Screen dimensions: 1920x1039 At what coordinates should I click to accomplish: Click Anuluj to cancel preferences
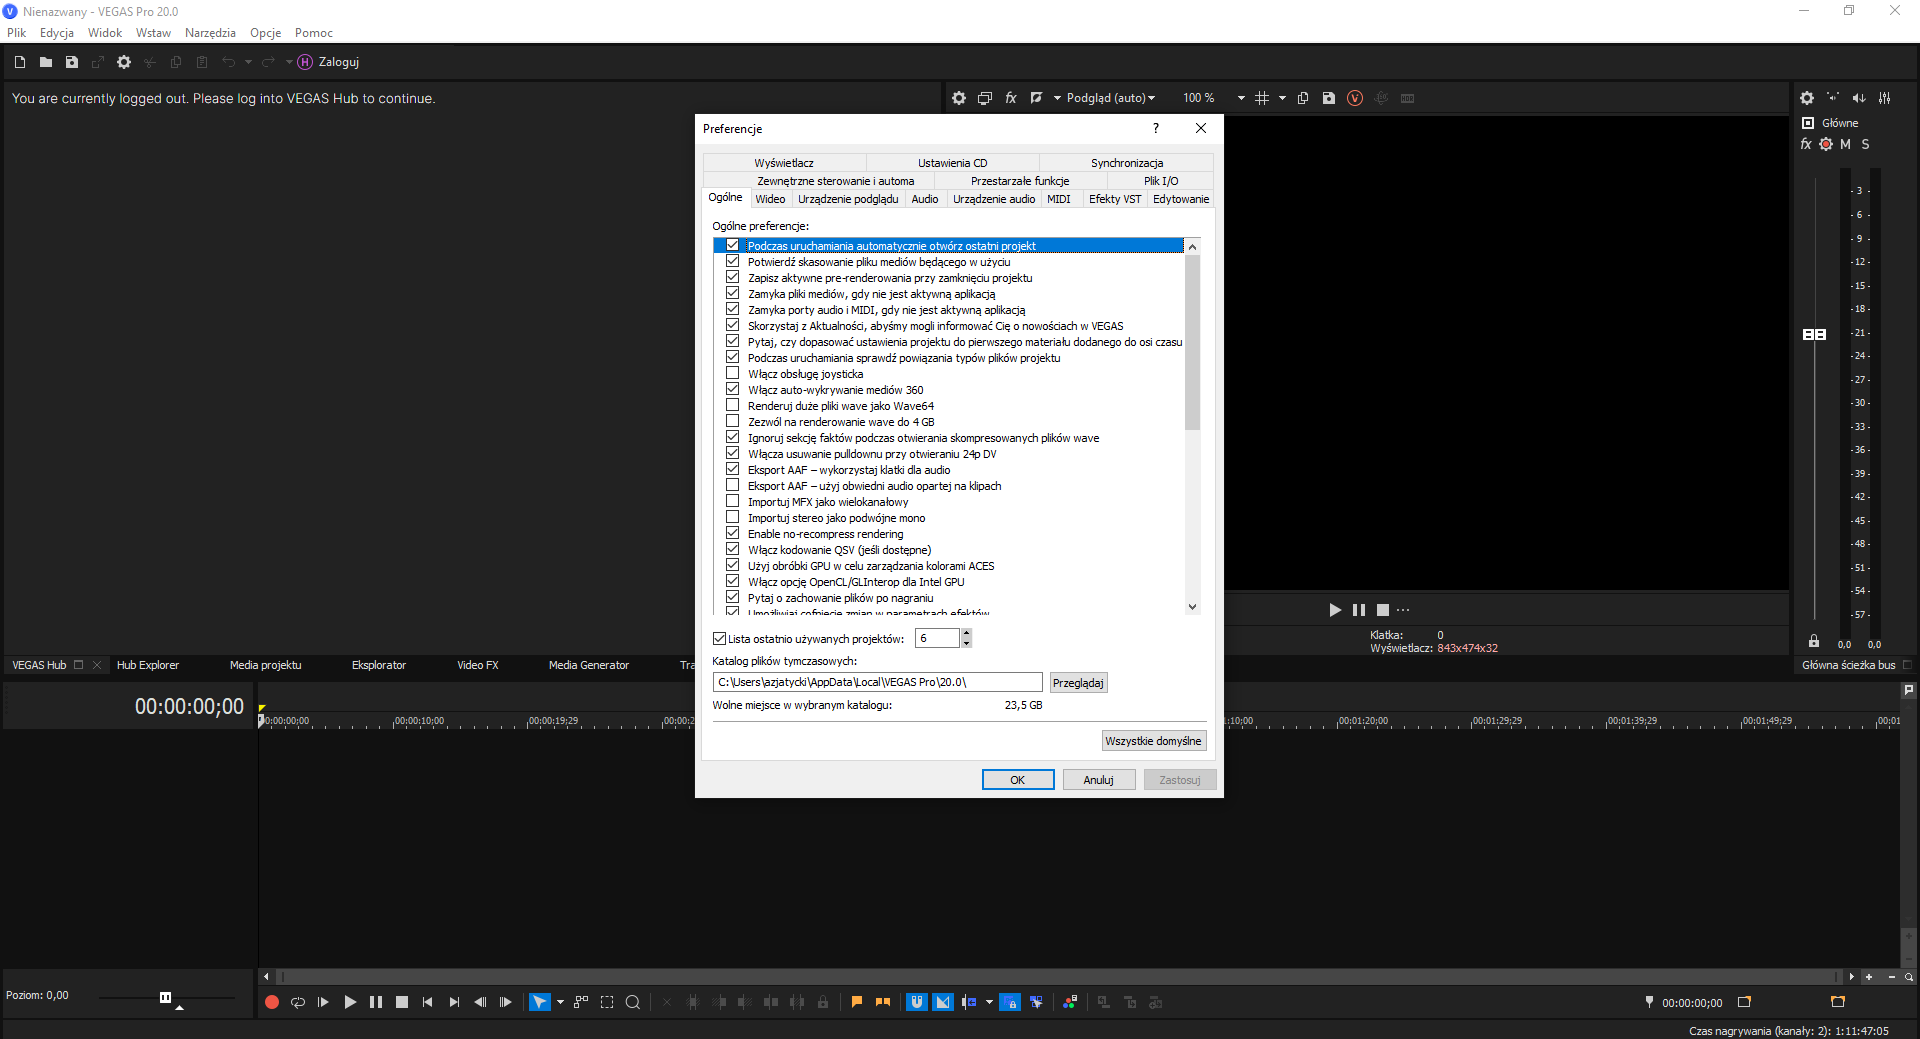pos(1099,780)
